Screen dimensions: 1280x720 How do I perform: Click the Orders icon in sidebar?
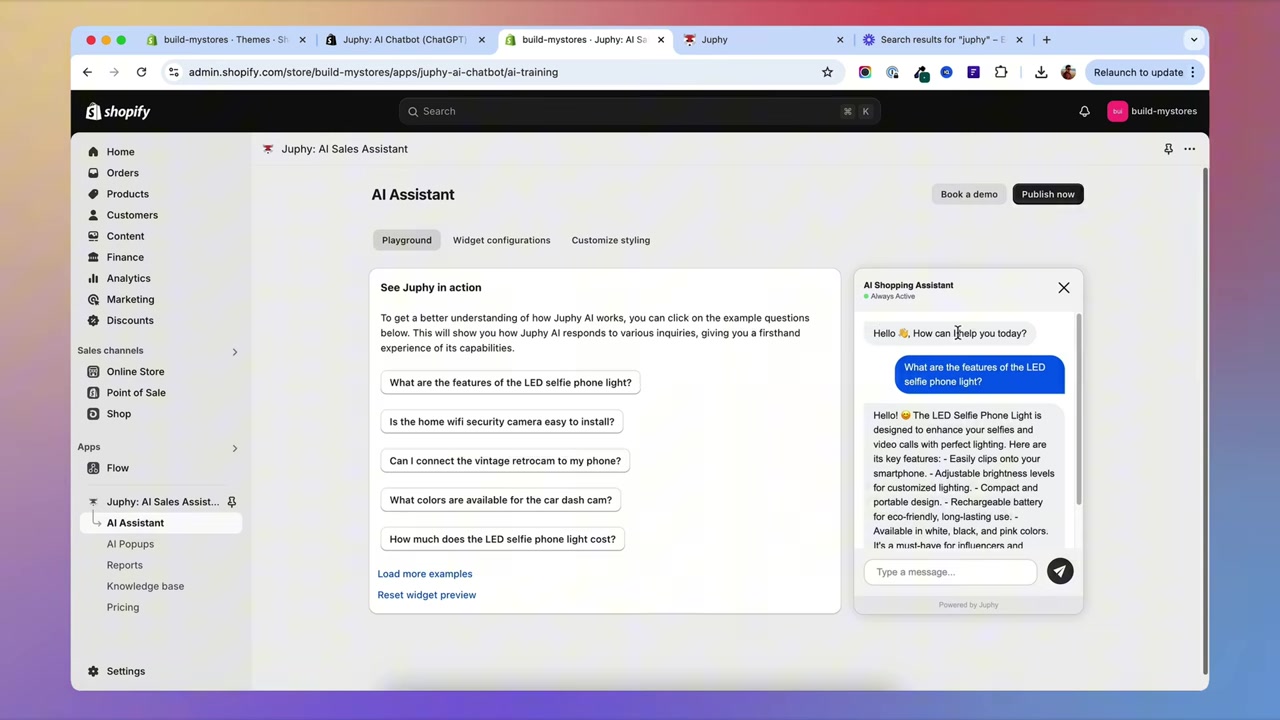click(x=93, y=173)
